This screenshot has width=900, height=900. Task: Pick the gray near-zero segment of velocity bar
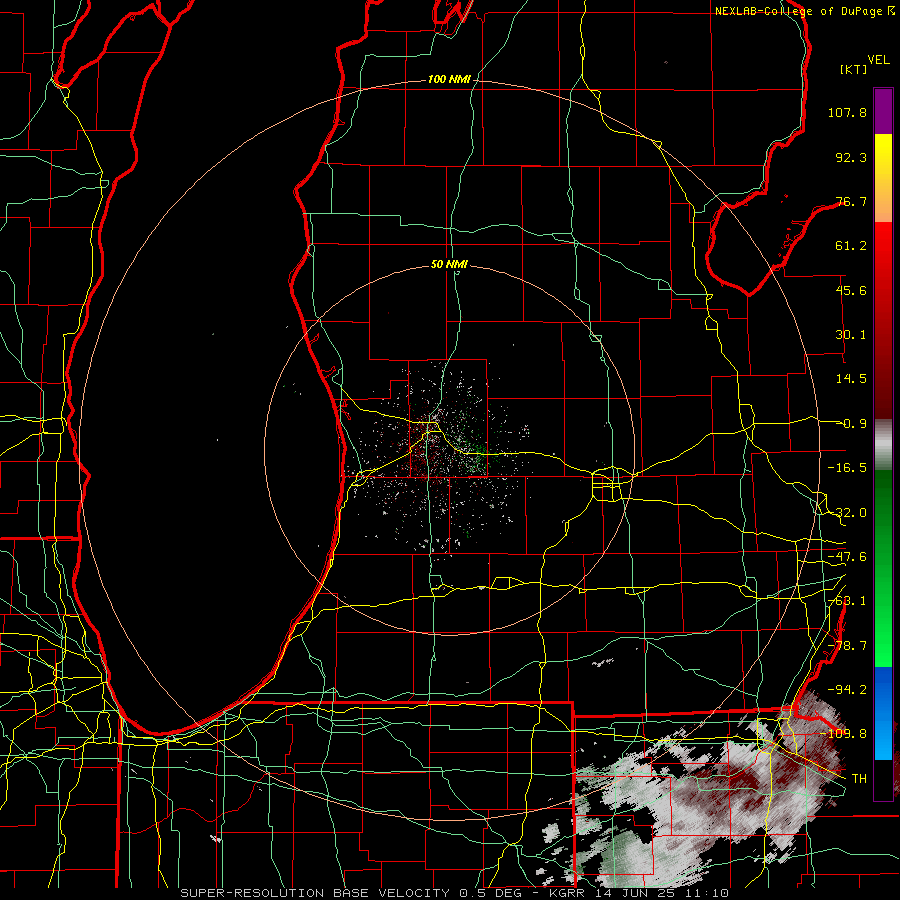tap(883, 445)
